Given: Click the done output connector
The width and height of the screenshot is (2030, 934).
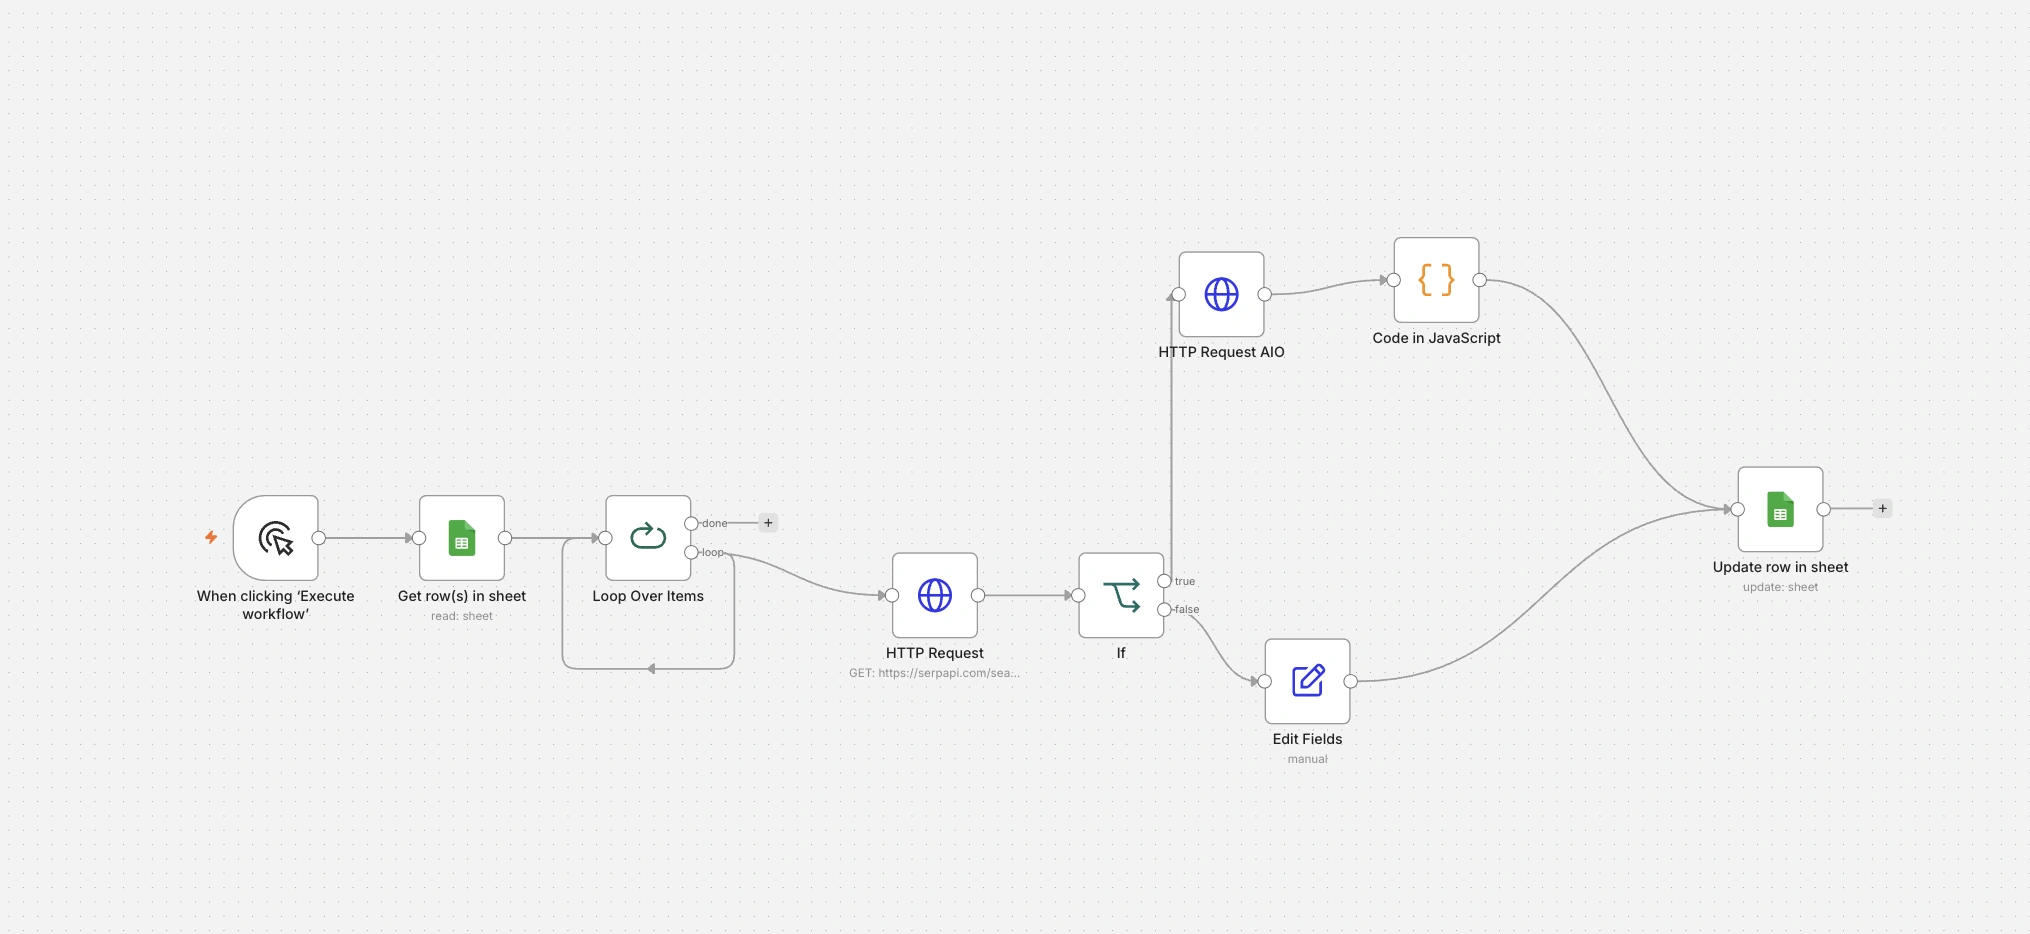Looking at the screenshot, I should click(x=691, y=523).
